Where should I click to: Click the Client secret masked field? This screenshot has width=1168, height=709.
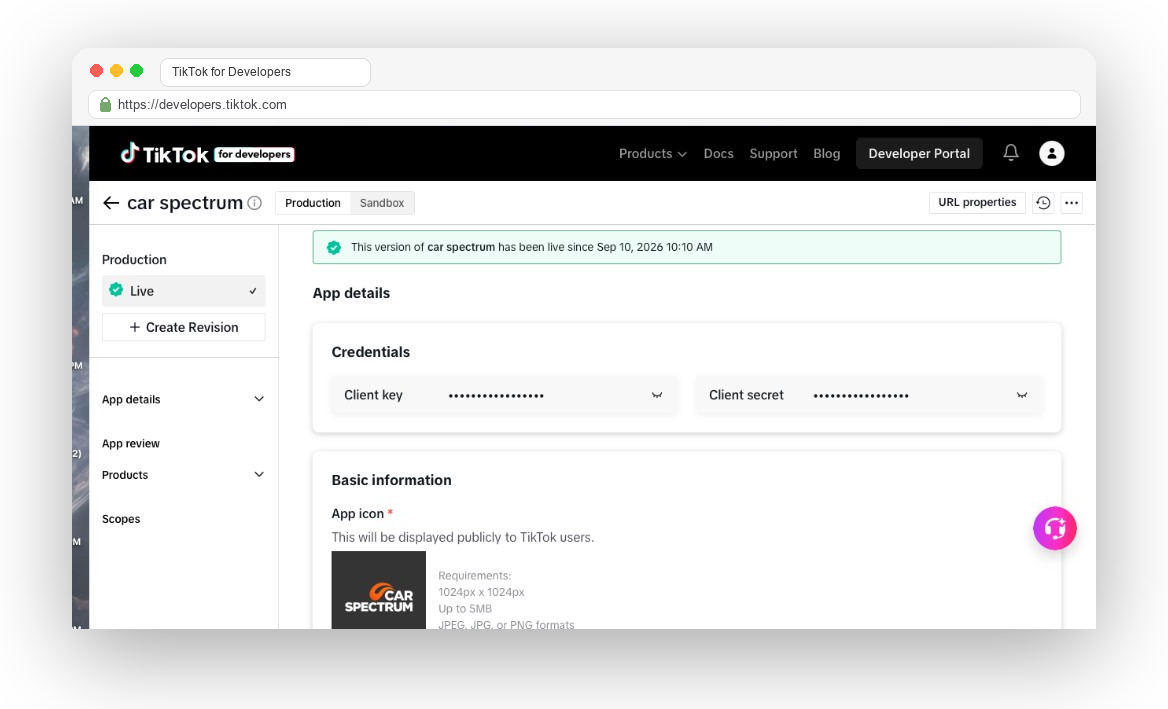(869, 395)
